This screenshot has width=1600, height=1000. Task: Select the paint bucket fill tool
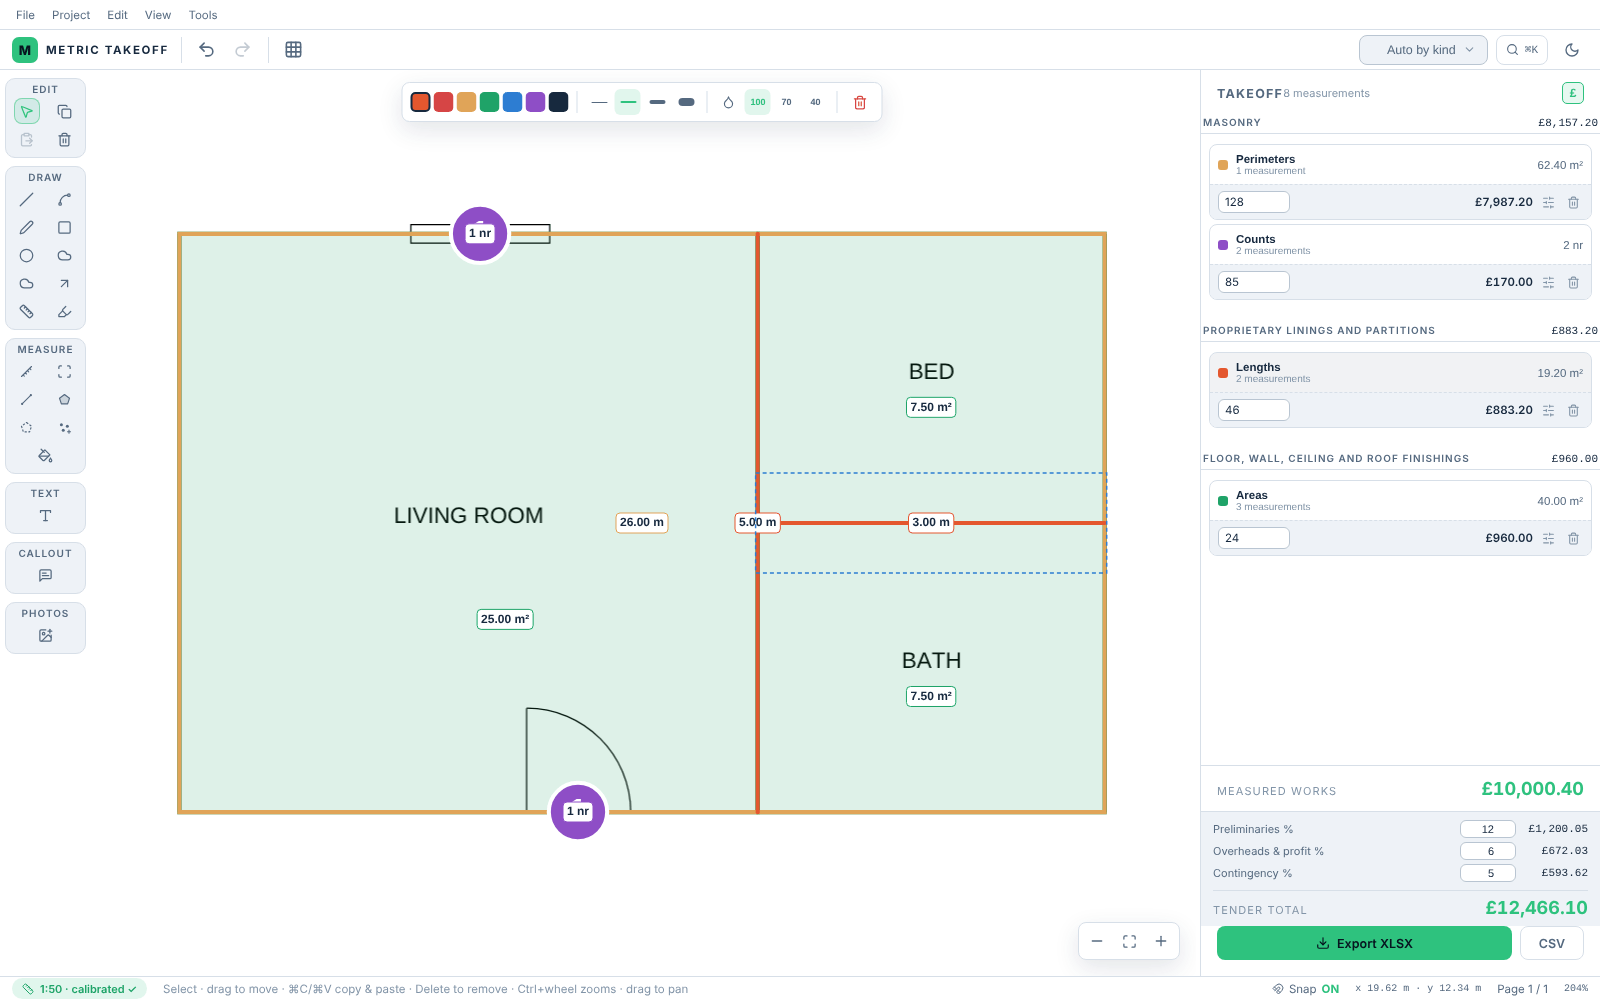(x=45, y=456)
